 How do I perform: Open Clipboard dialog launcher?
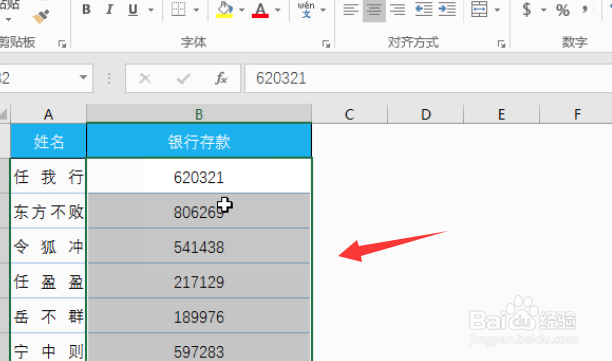(62, 44)
